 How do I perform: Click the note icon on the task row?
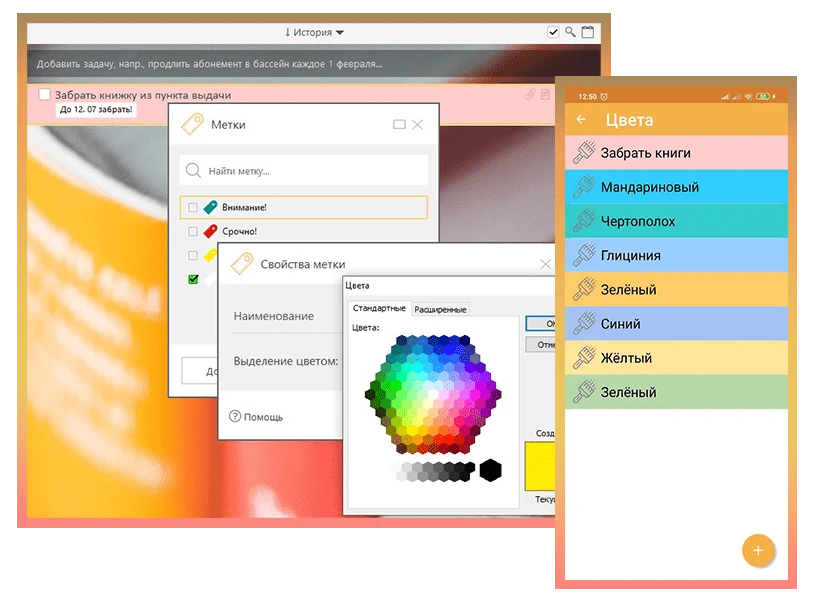(545, 95)
